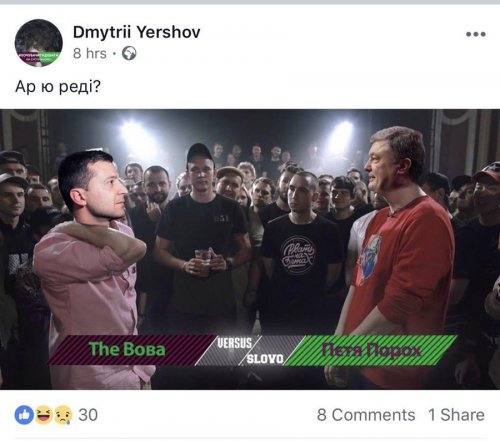Click the 'Петя Порох' green banner
Screen dimensions: 500x441
371,350
